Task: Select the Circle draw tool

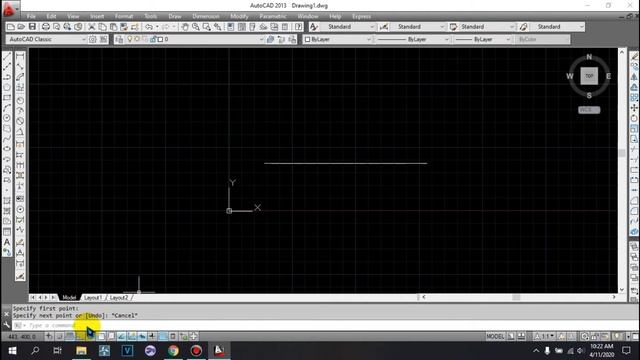Action: tap(7, 118)
